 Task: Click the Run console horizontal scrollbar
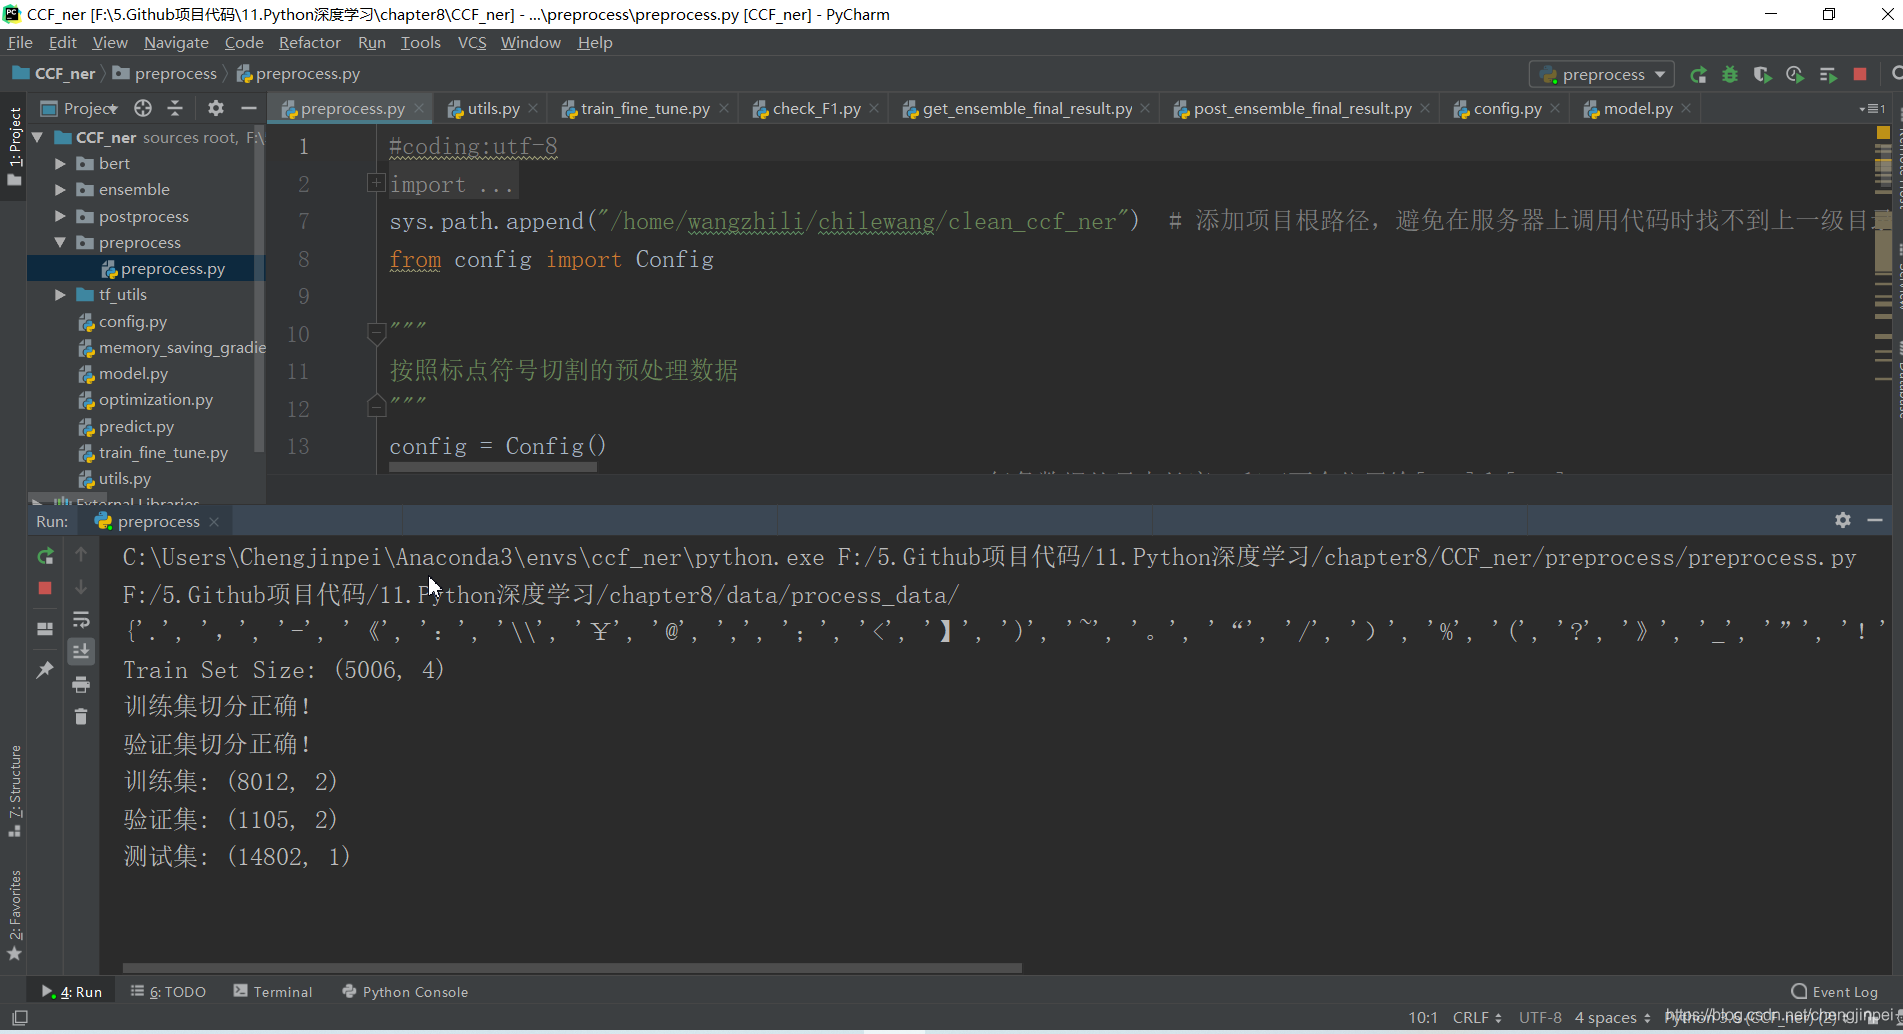tap(572, 968)
